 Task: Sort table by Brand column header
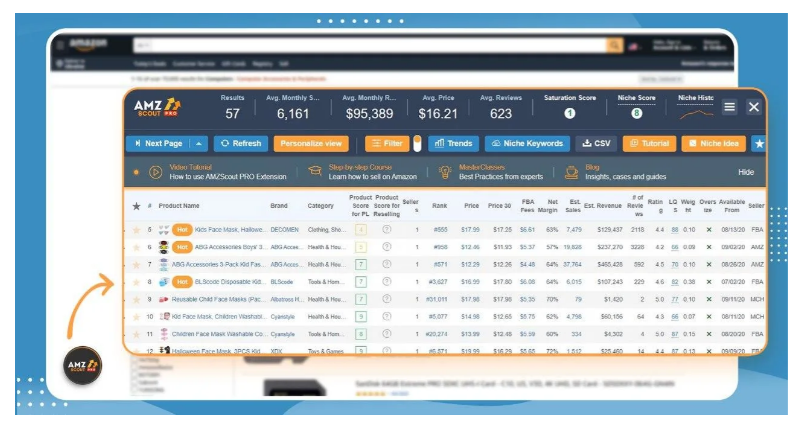pyautogui.click(x=279, y=206)
